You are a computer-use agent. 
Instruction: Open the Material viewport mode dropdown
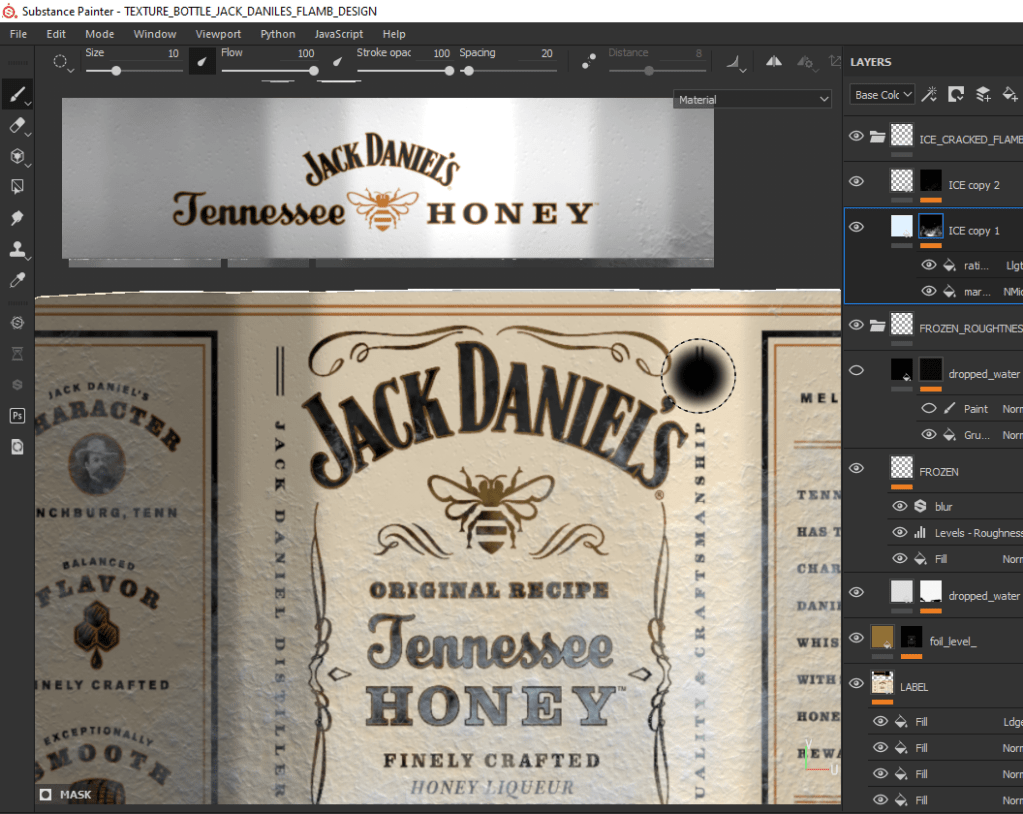click(753, 100)
